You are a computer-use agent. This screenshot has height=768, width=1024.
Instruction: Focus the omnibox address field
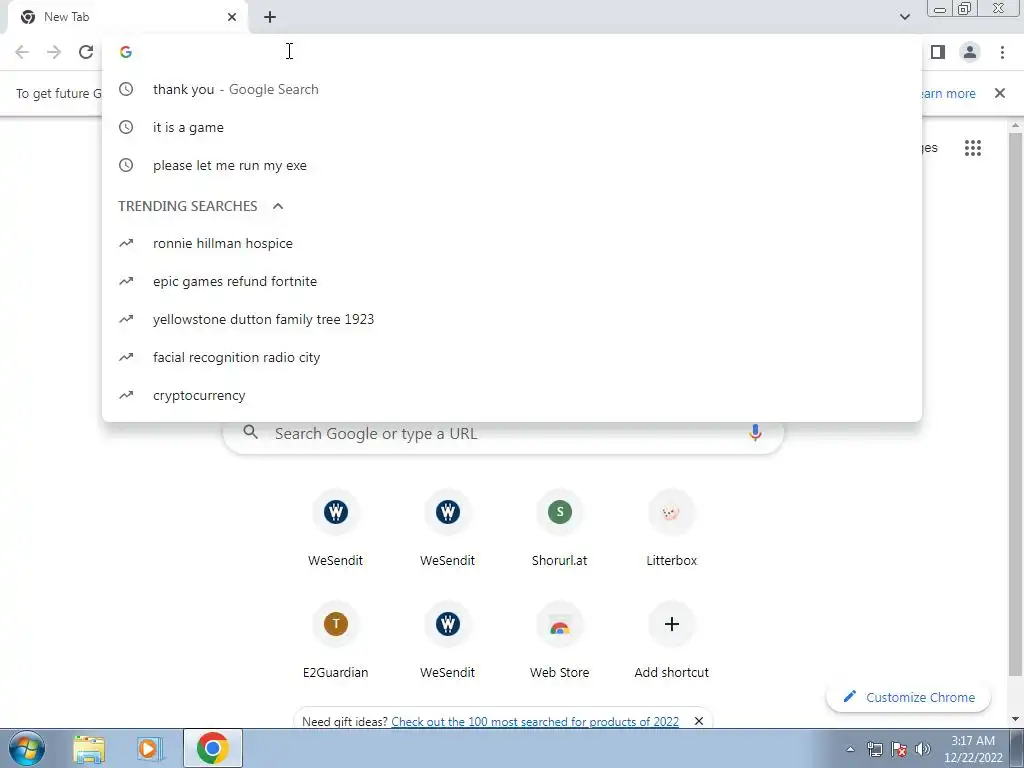point(512,52)
